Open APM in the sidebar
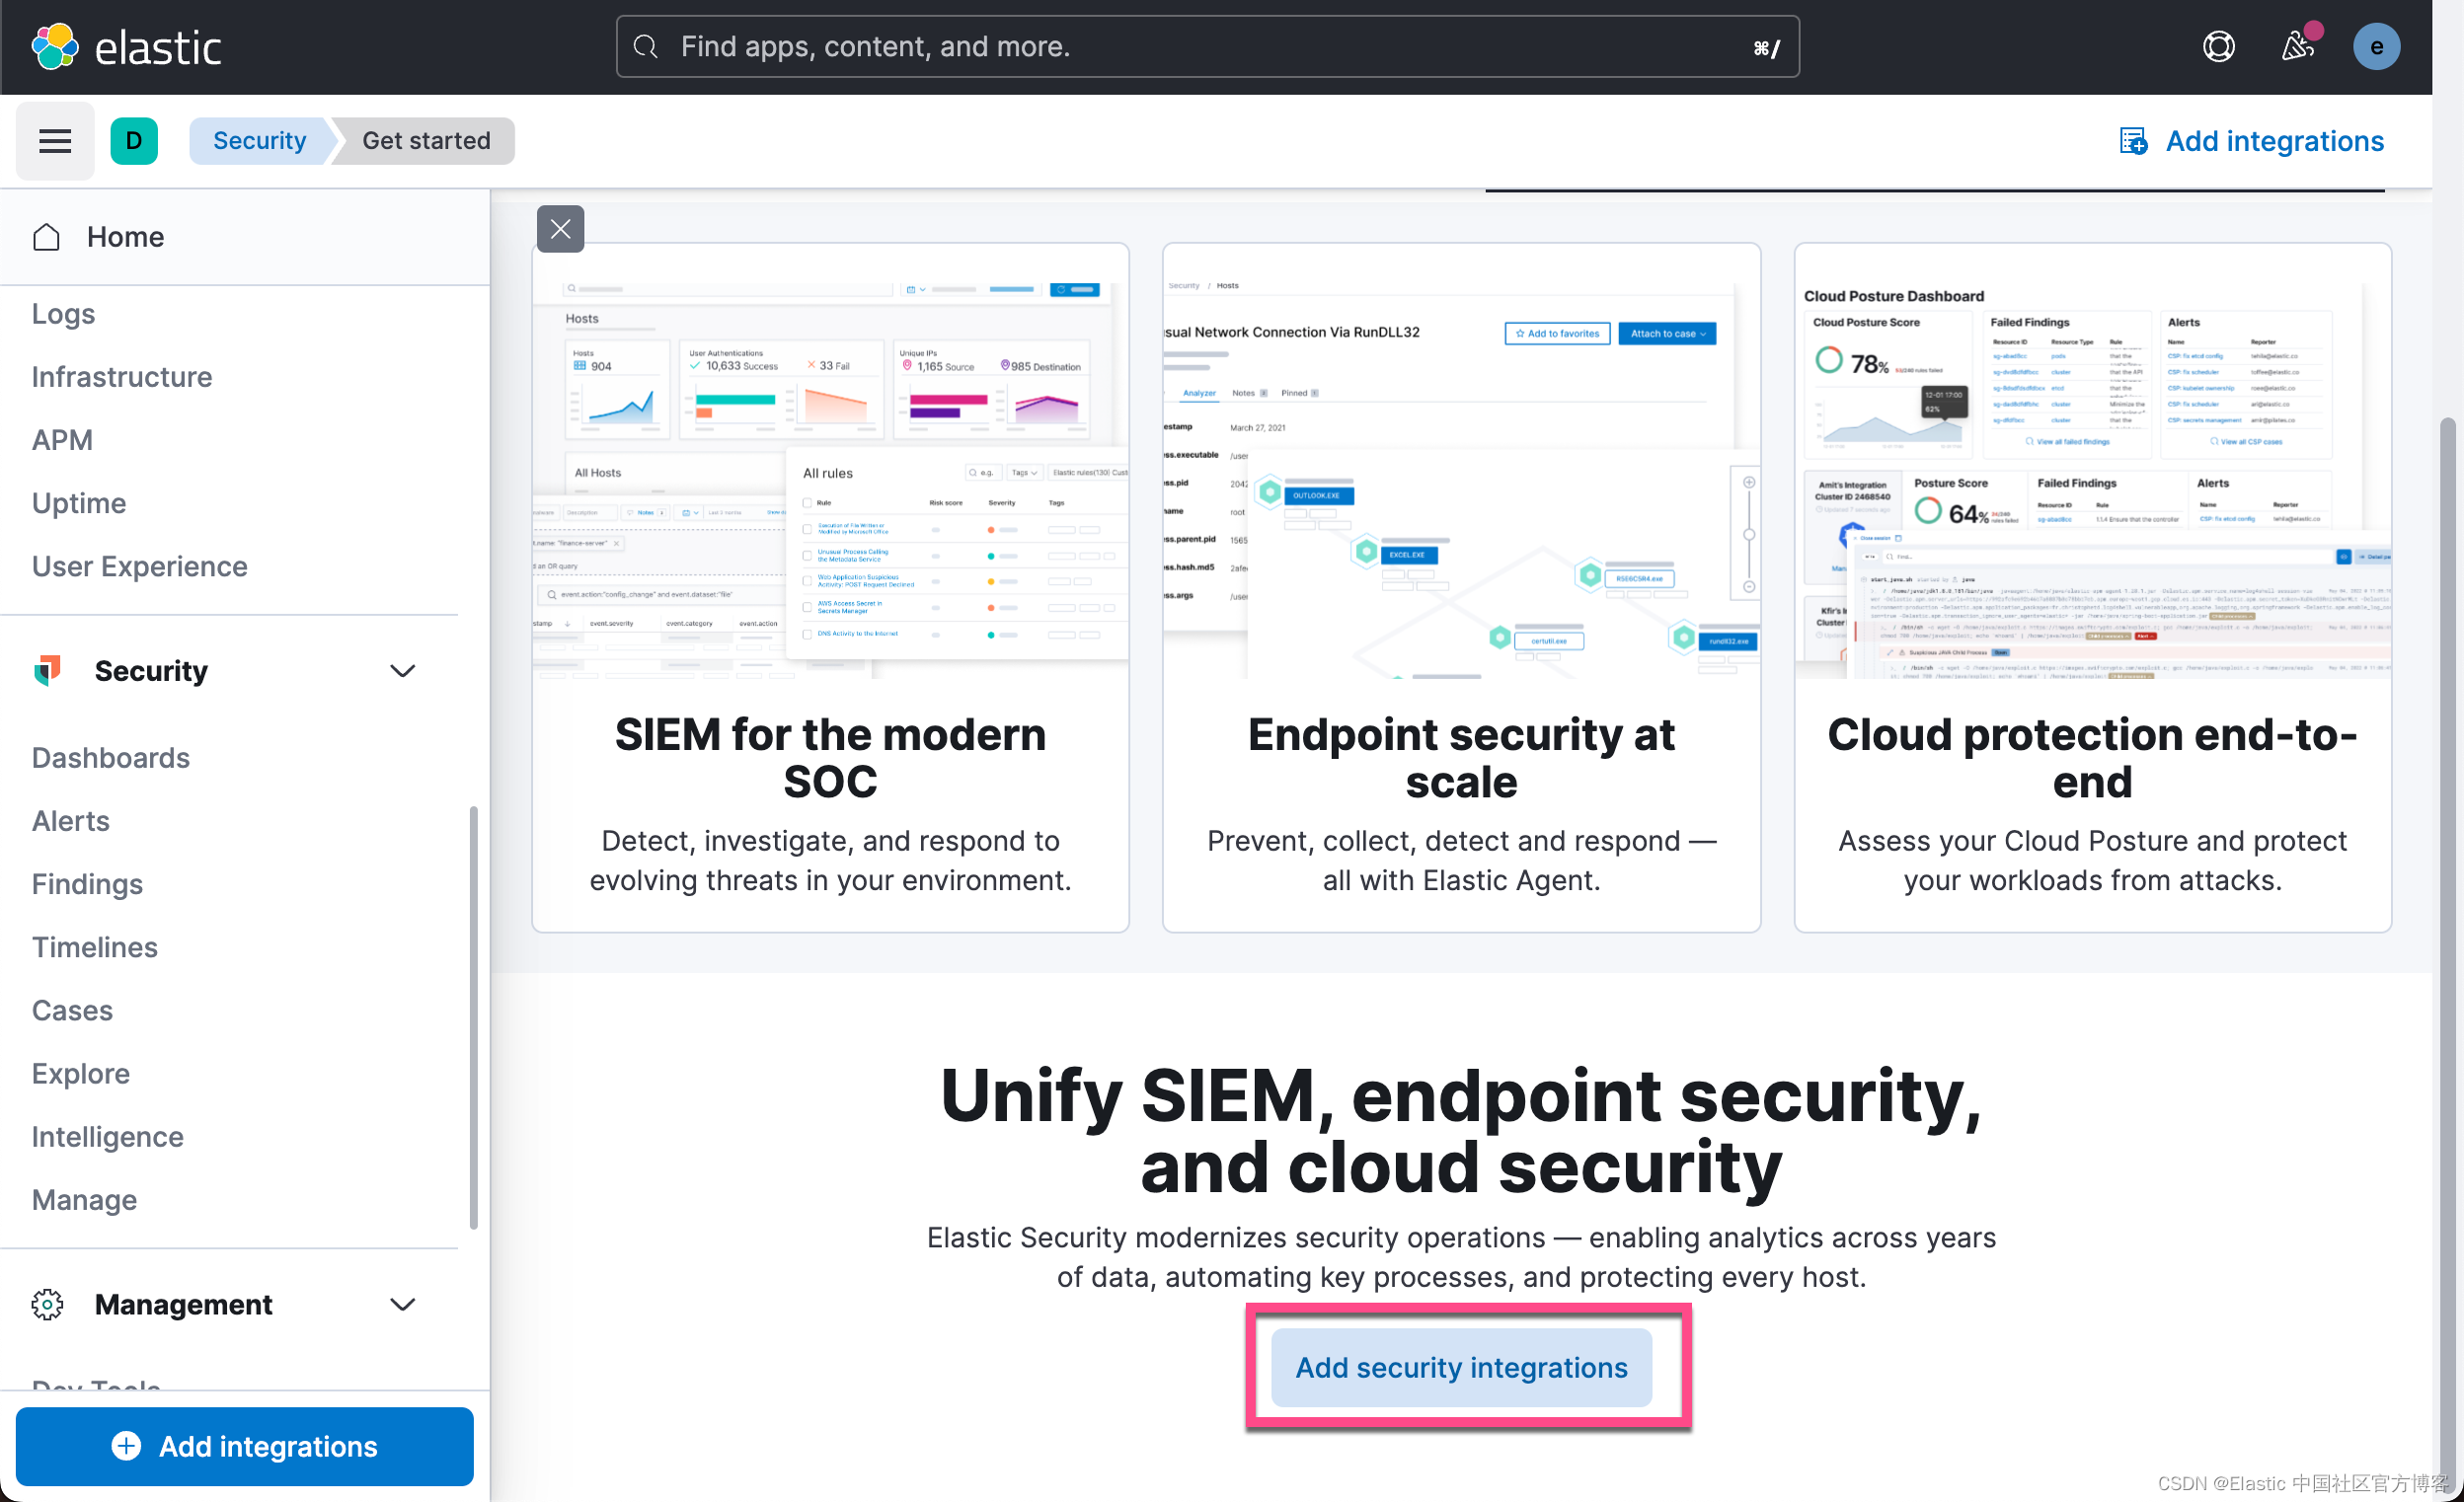The height and width of the screenshot is (1502, 2464). click(x=62, y=440)
